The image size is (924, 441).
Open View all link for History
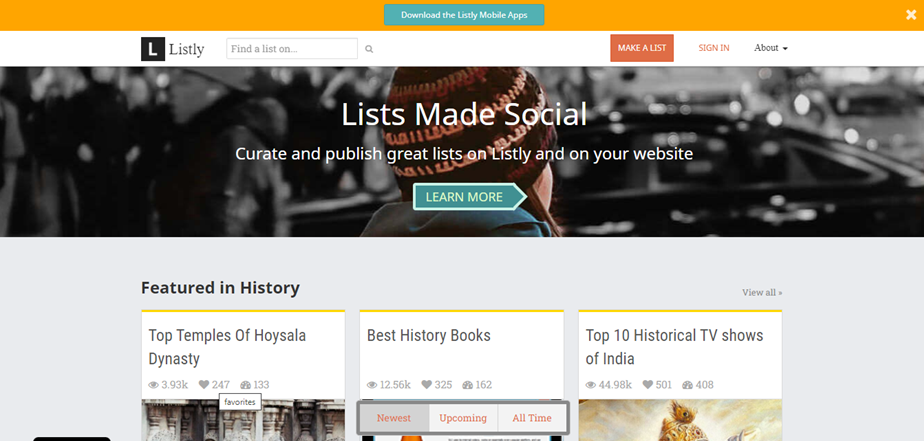point(762,293)
